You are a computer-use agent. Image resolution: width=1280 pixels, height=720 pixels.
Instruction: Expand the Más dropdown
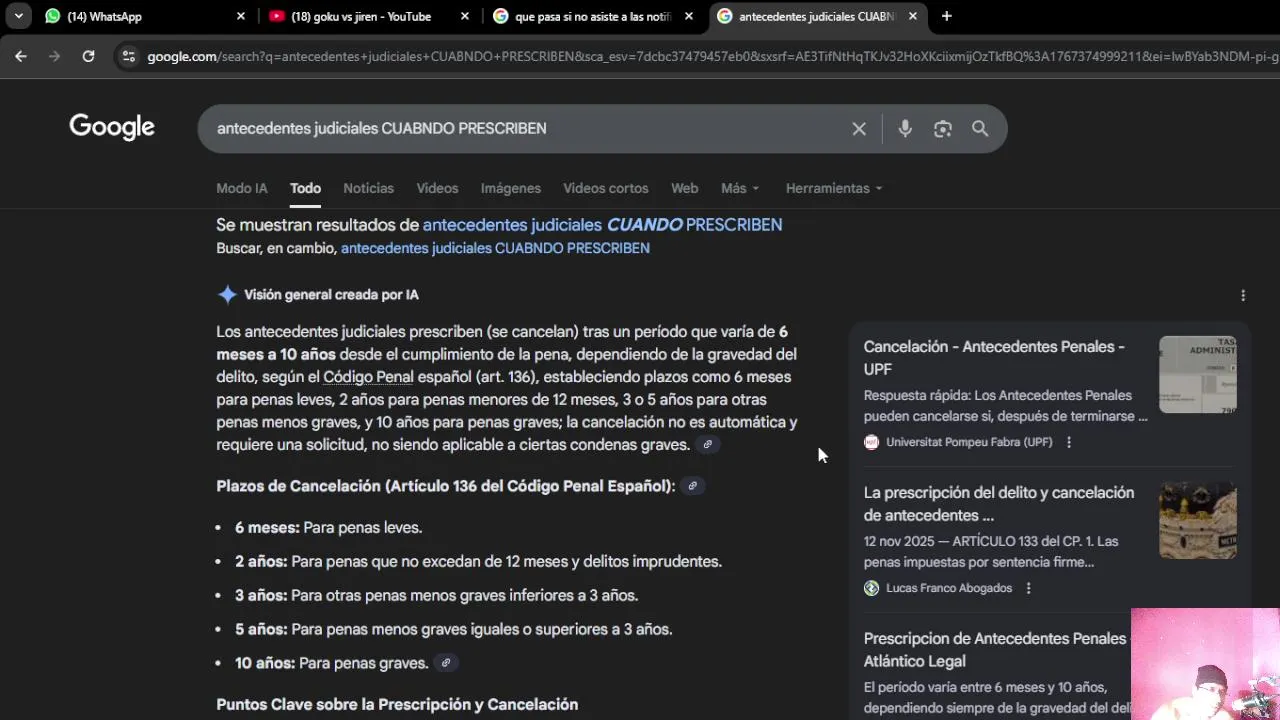click(740, 188)
